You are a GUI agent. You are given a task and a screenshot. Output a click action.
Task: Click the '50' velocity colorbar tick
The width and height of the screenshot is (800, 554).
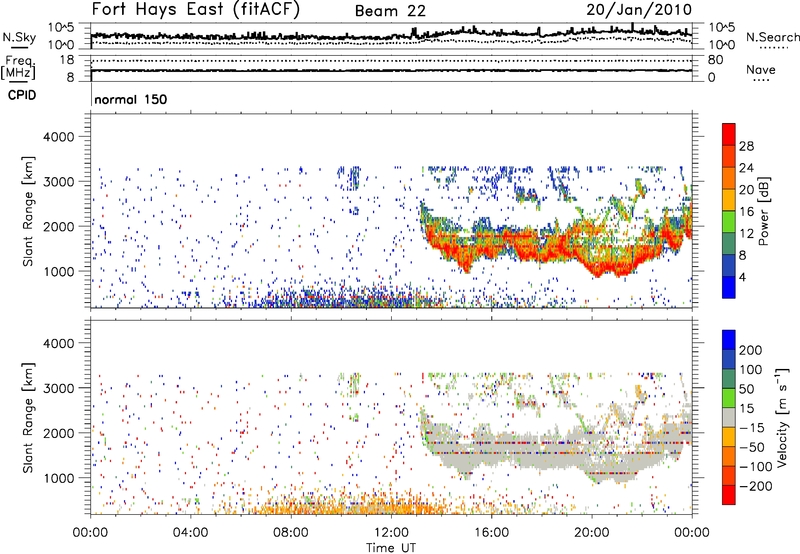coord(746,389)
